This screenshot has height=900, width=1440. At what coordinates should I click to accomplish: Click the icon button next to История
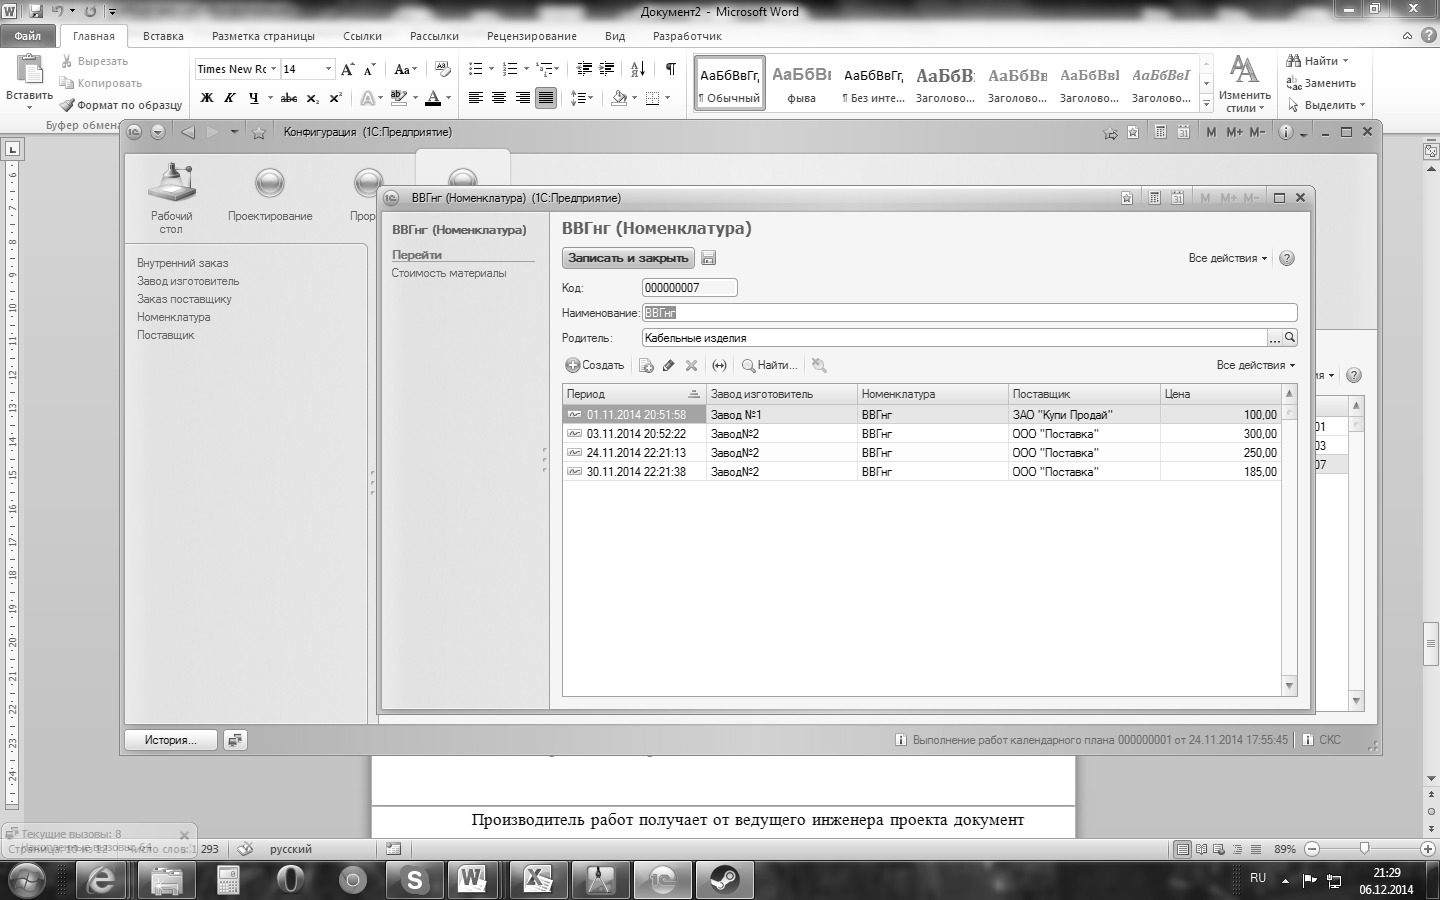coord(235,740)
